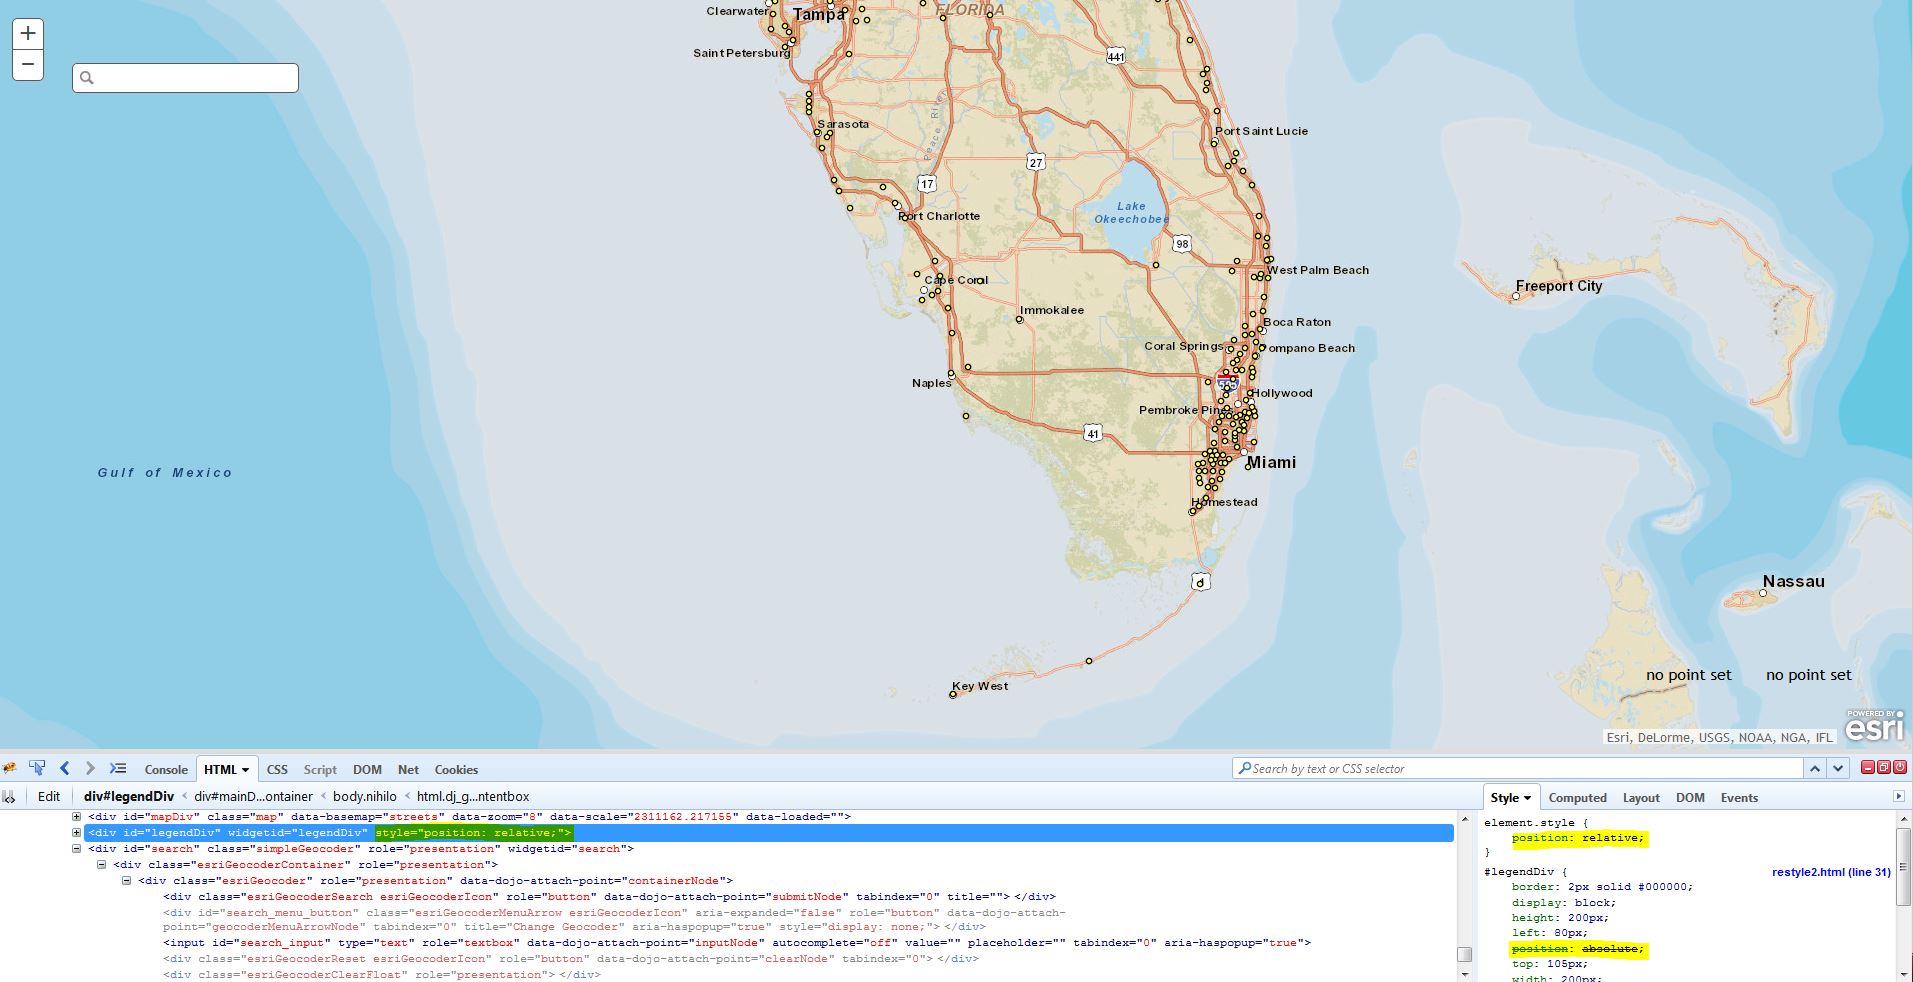The image size is (1913, 982).
Task: Zoom in on the map with the plus button
Action: pyautogui.click(x=28, y=33)
